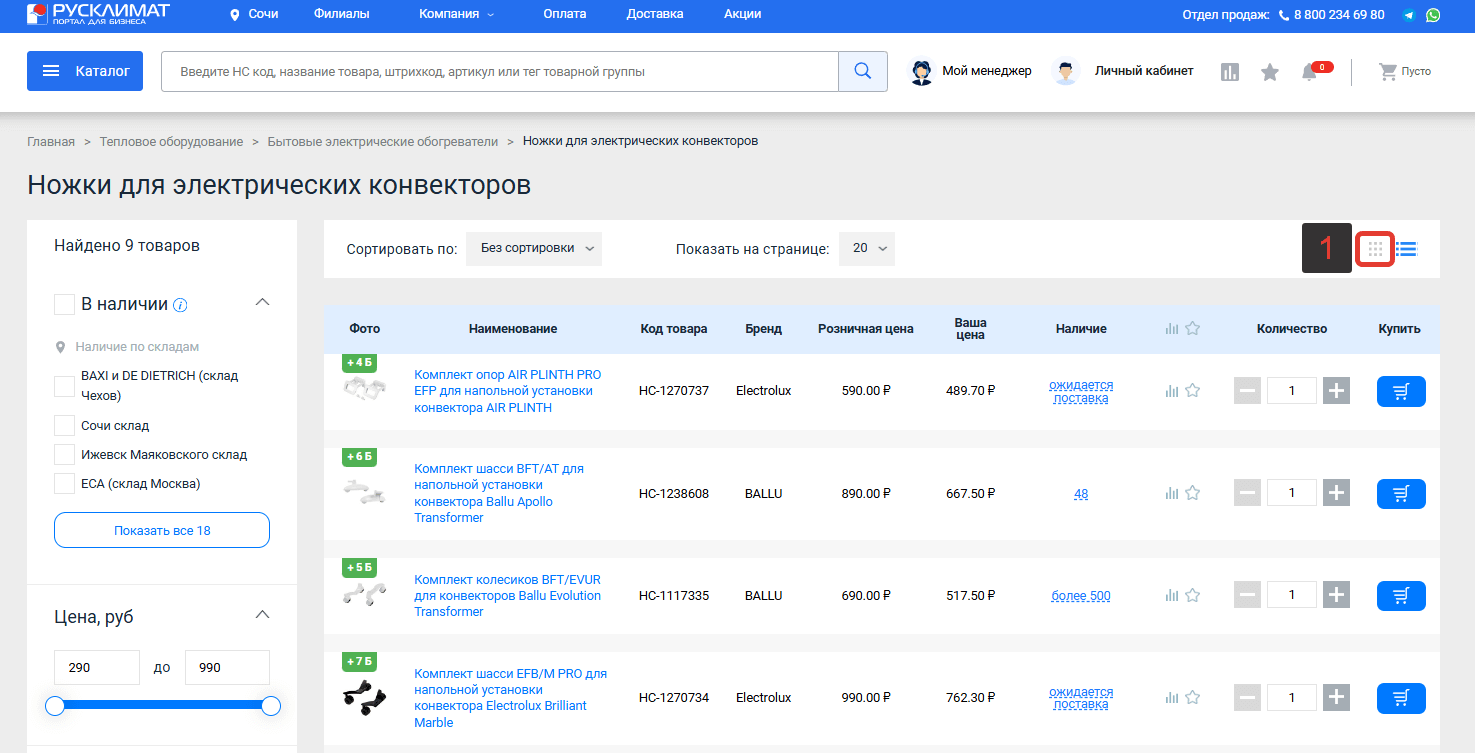Viewport: 1475px width, 753px height.
Task: Call the sales number 8 800 234 69 80
Action: [x=1339, y=15]
